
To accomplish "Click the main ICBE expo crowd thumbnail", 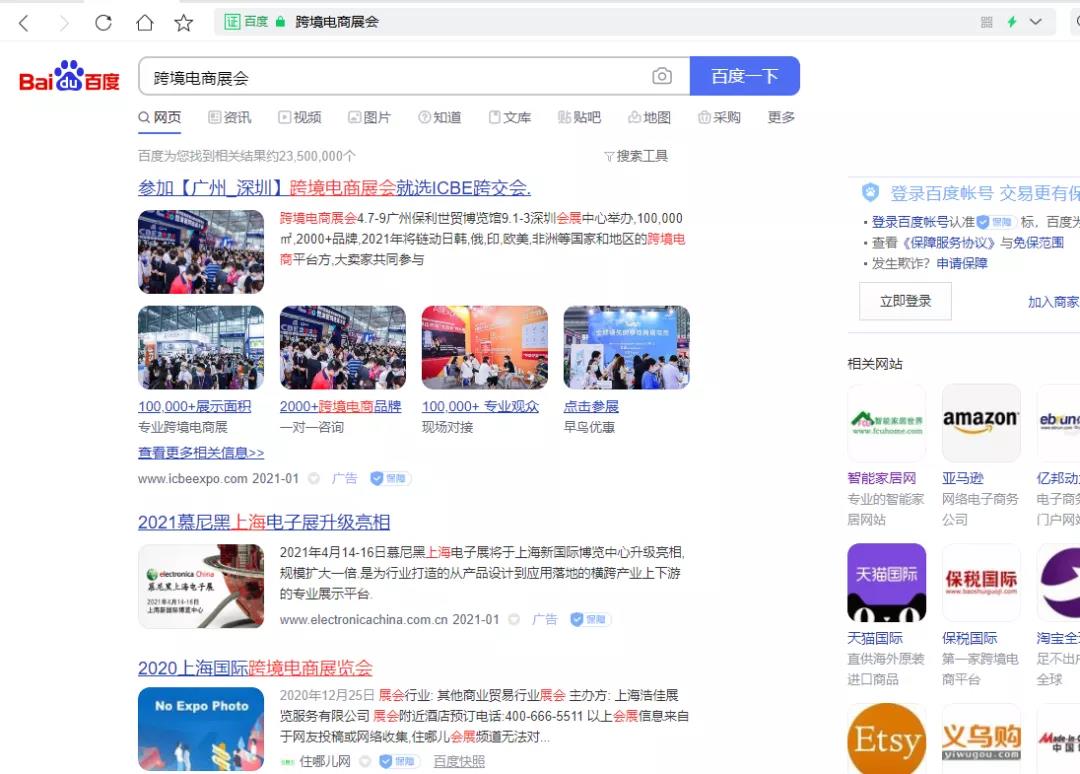I will [x=200, y=251].
